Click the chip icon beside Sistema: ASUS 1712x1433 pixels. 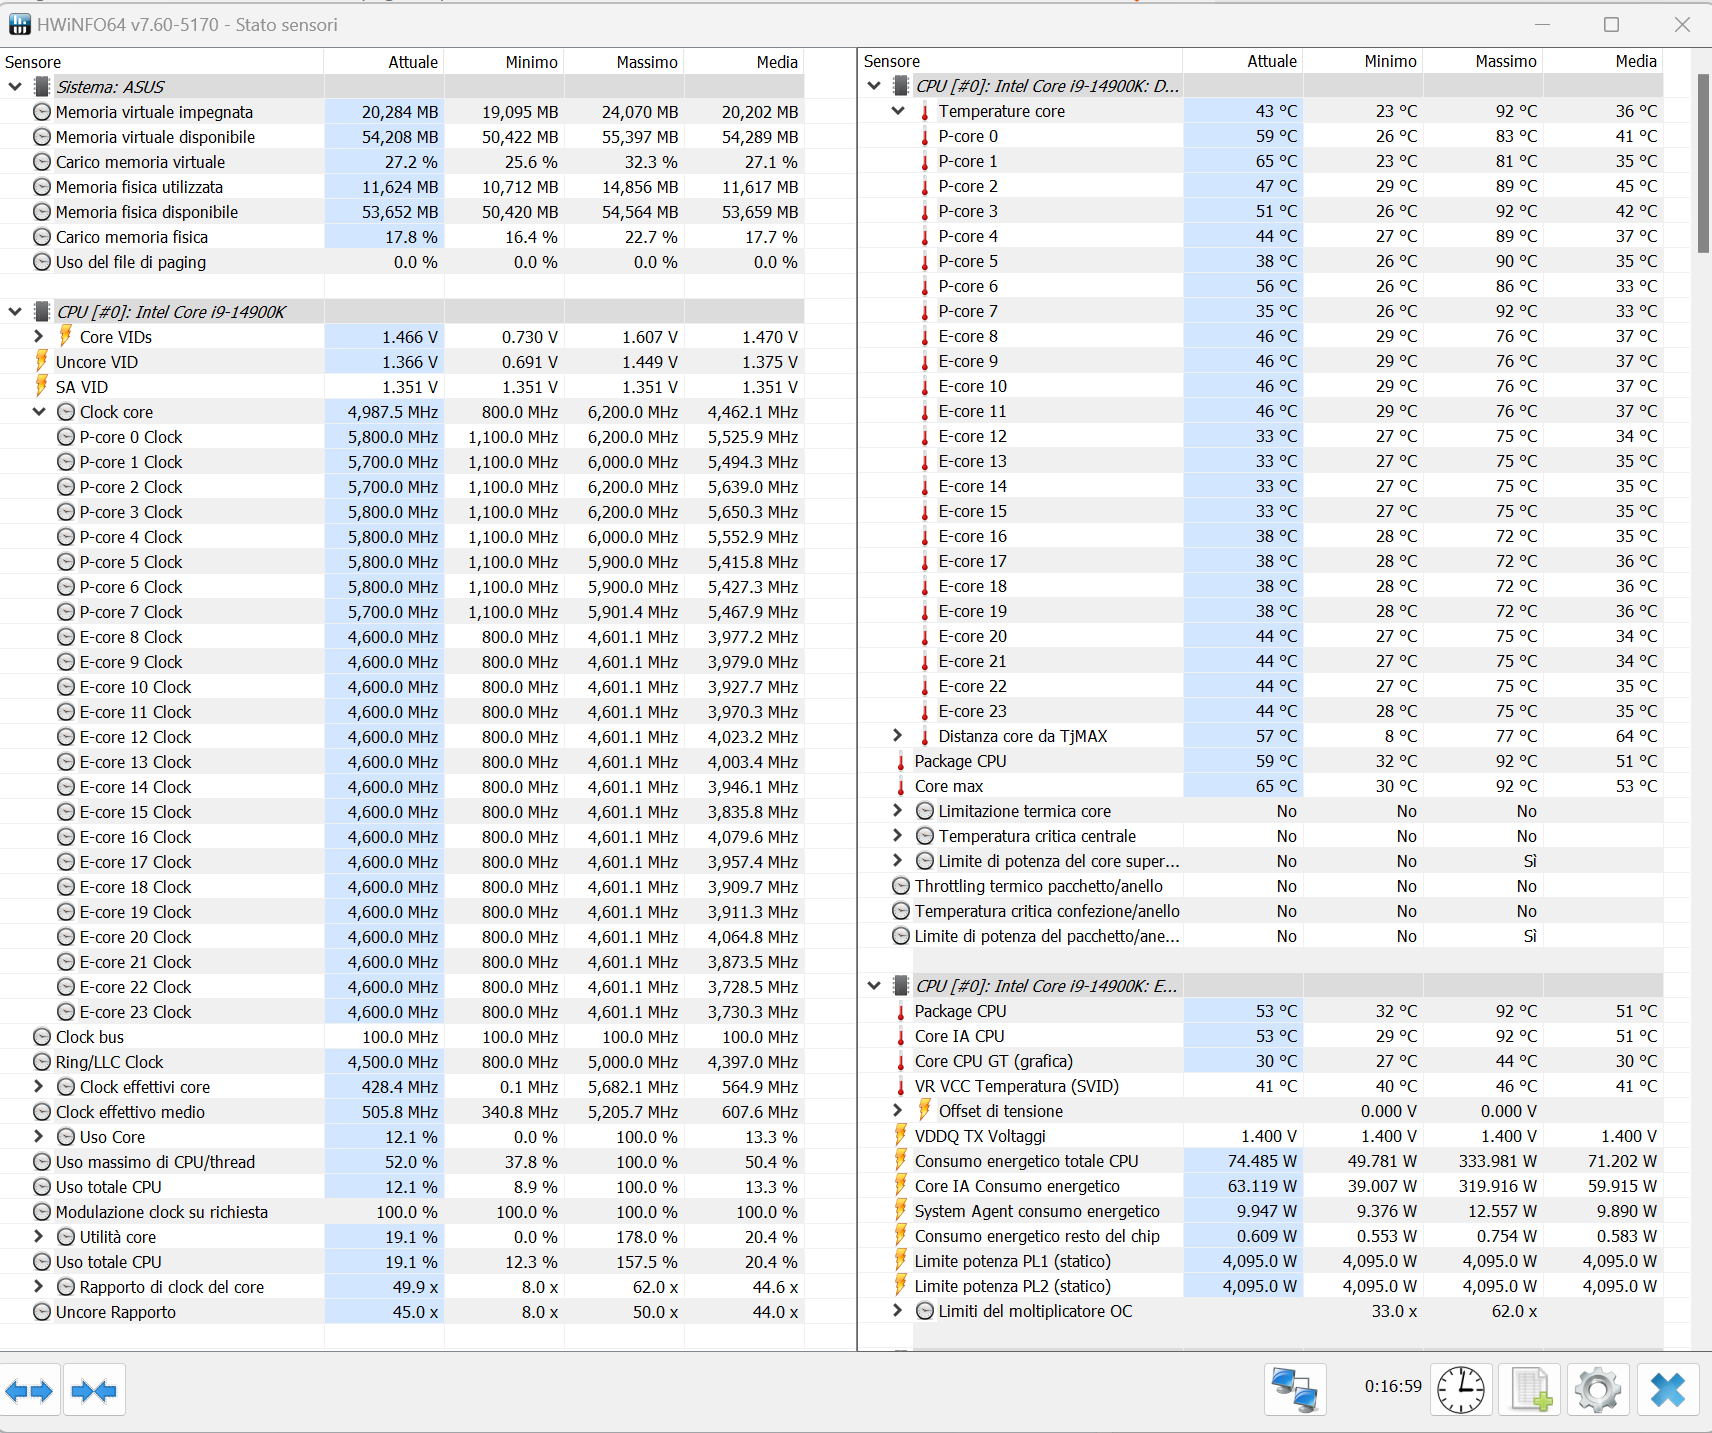click(x=42, y=87)
